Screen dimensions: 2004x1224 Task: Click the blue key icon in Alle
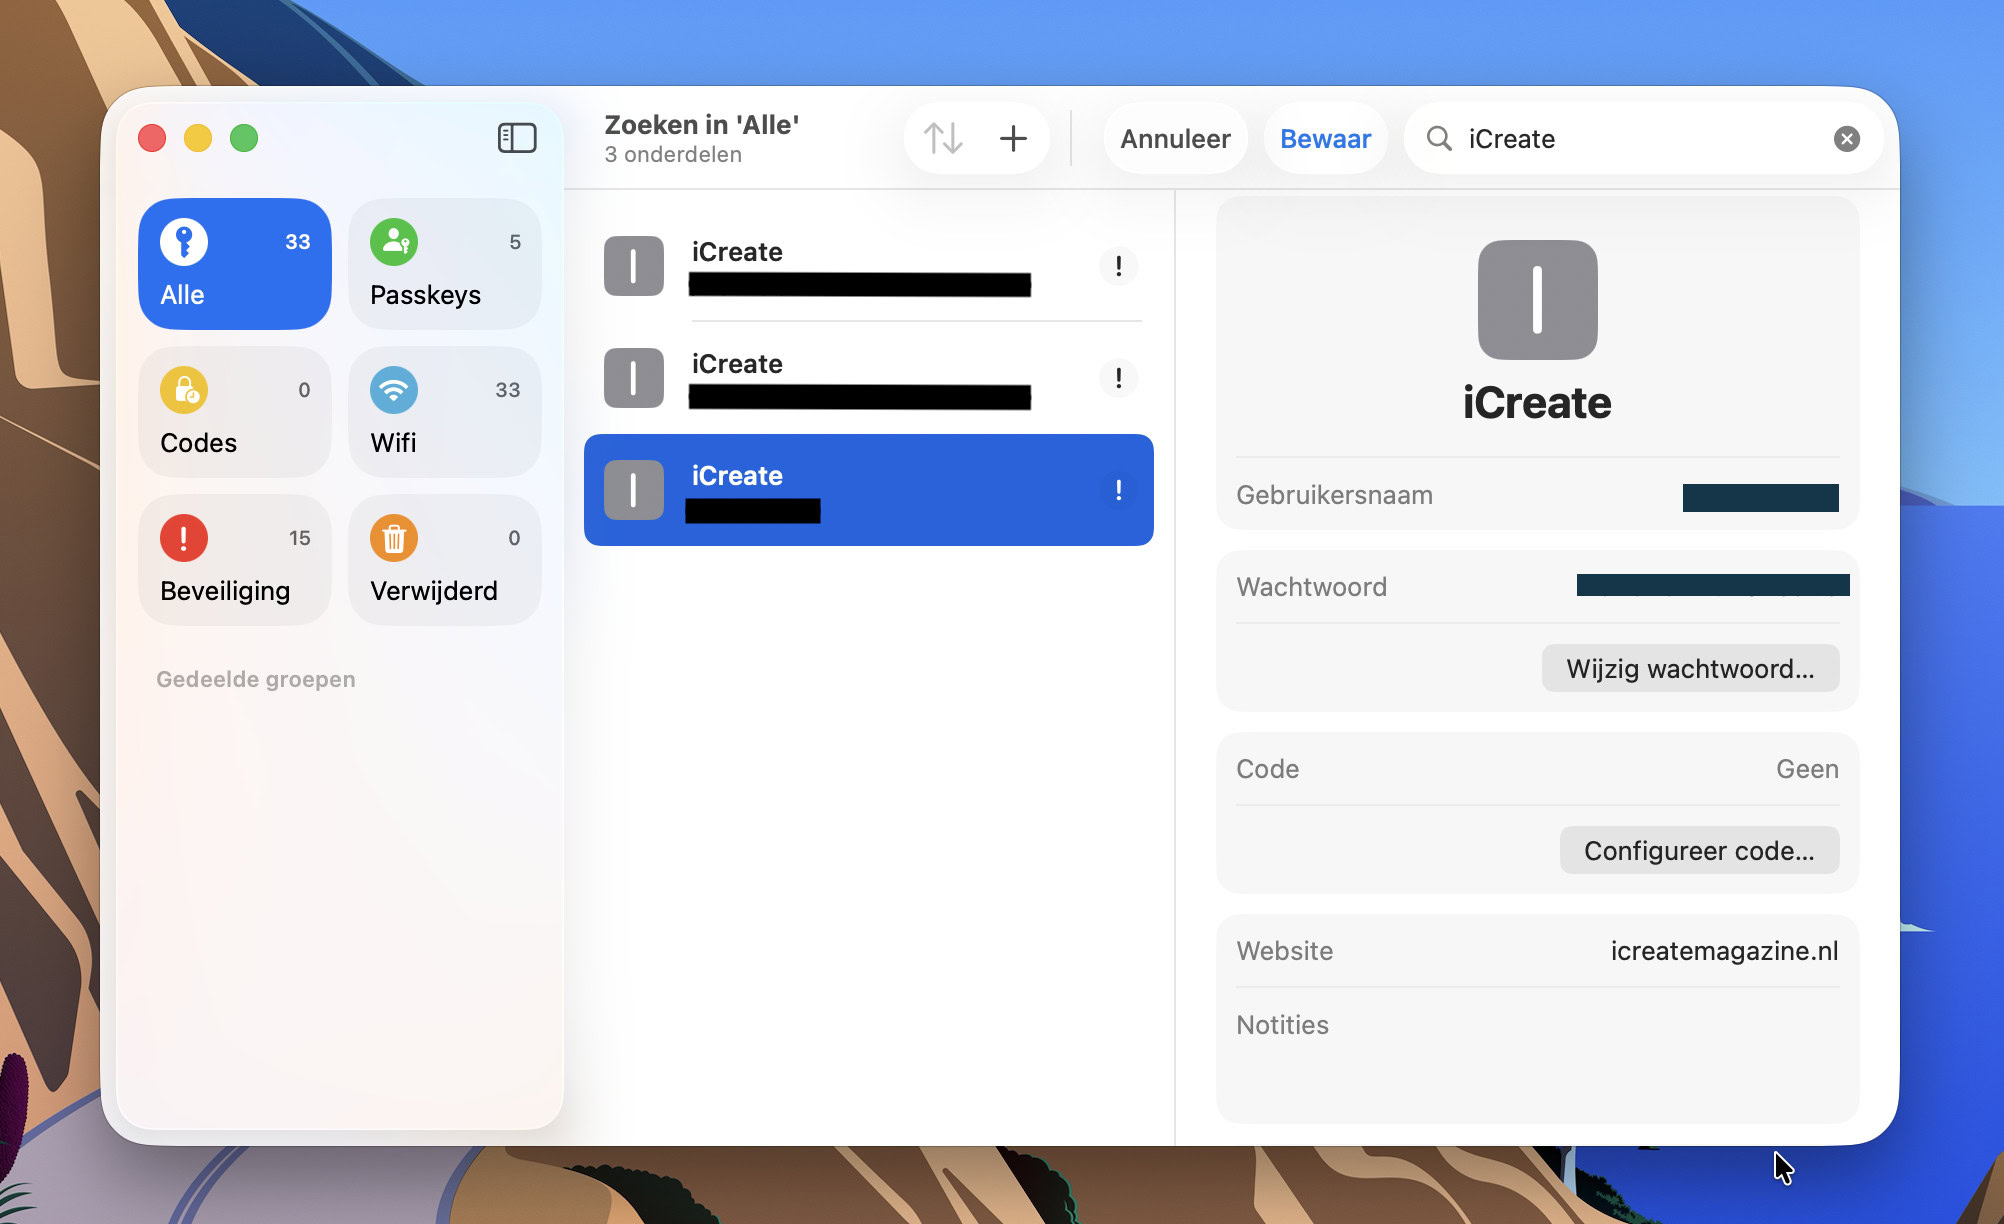click(x=184, y=242)
